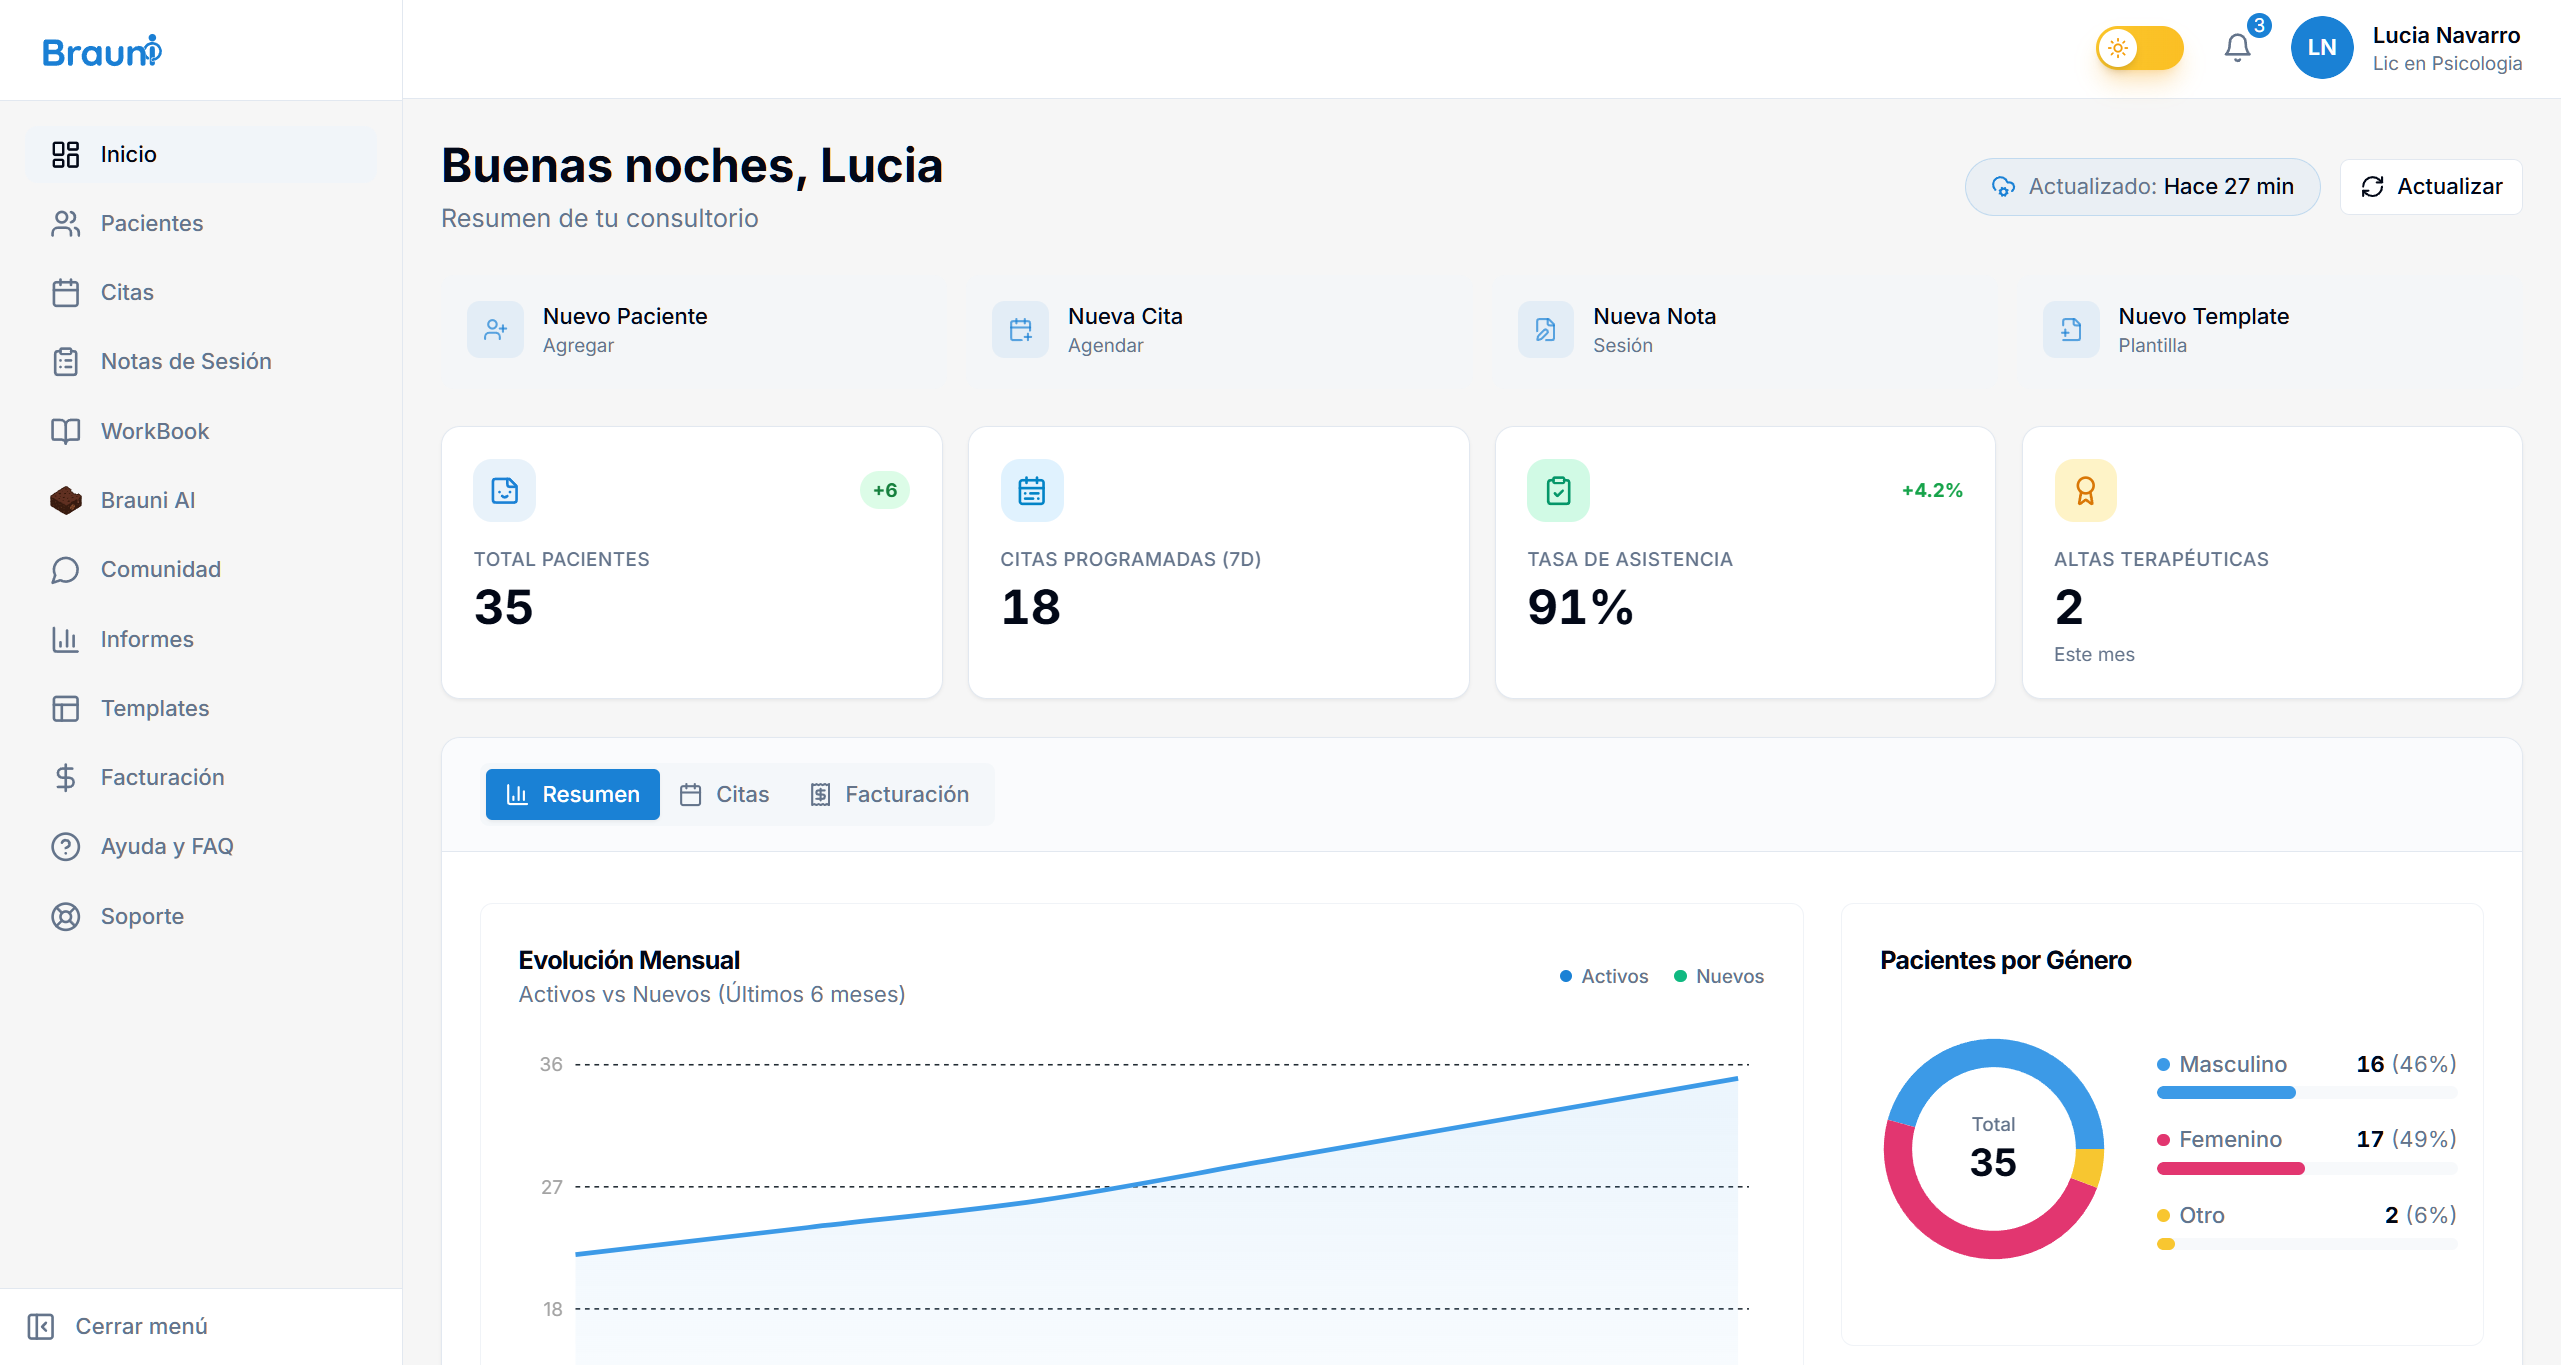This screenshot has height=1365, width=2561.
Task: Open Ayuda y FAQ
Action: (x=166, y=845)
